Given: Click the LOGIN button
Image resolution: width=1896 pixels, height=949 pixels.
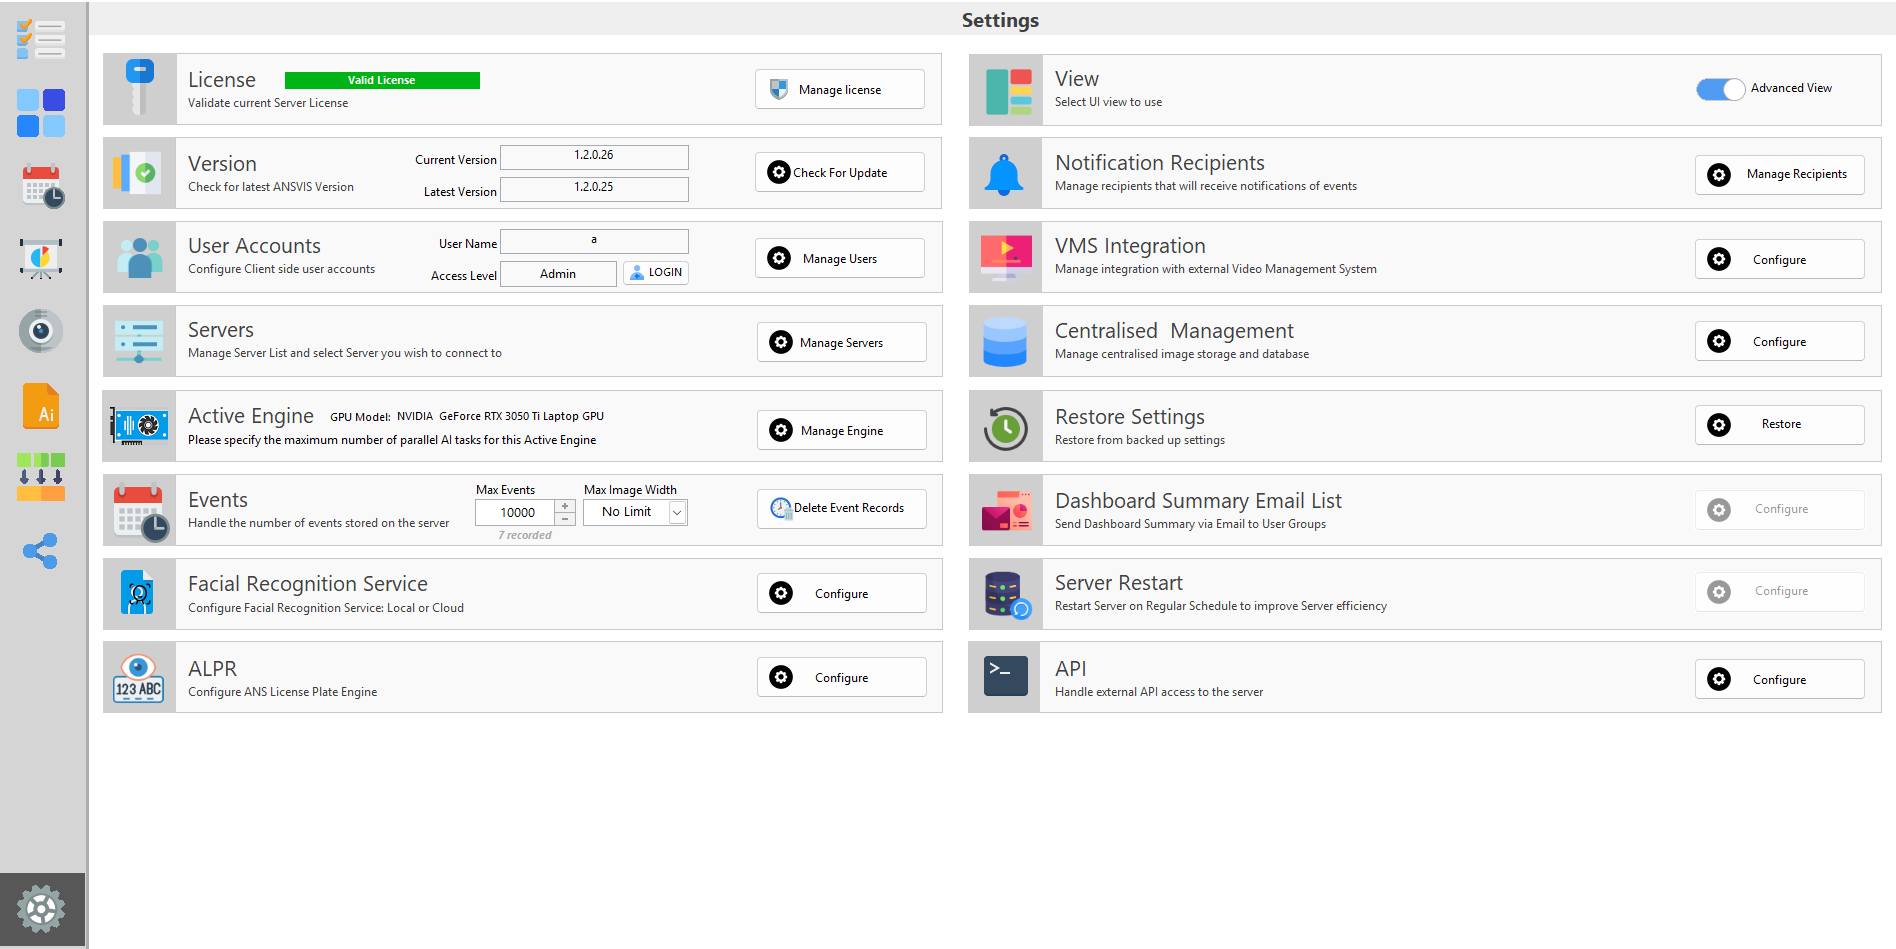Looking at the screenshot, I should [656, 273].
